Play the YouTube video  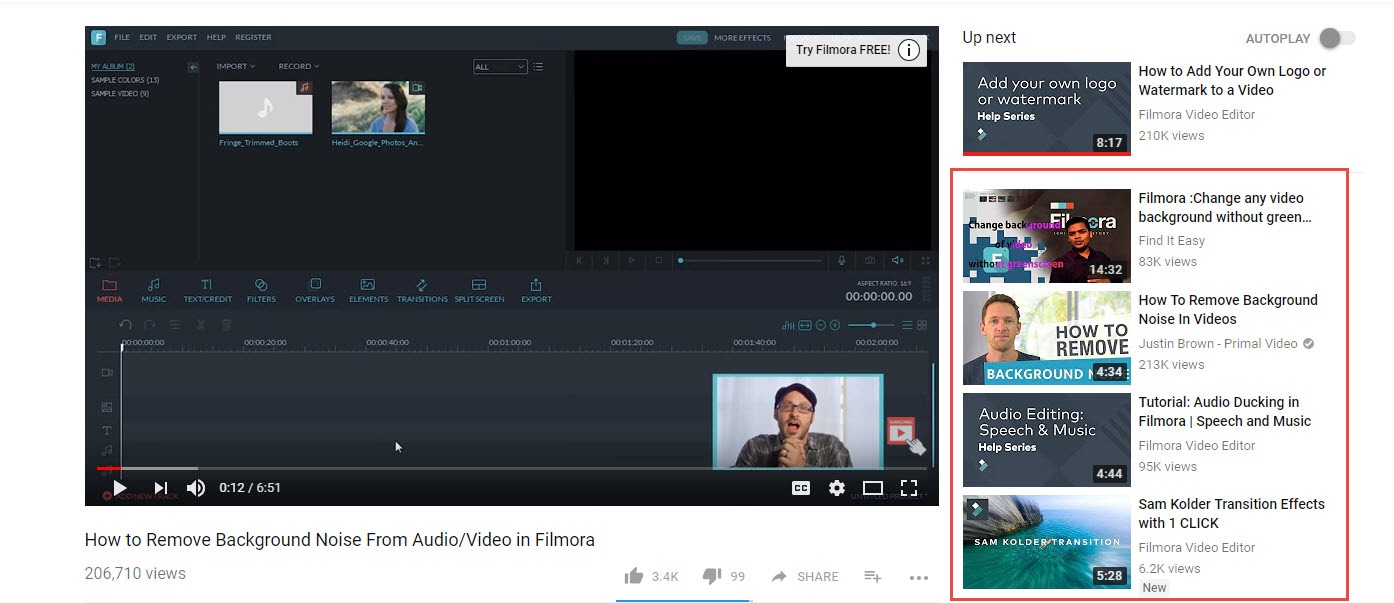(x=120, y=488)
